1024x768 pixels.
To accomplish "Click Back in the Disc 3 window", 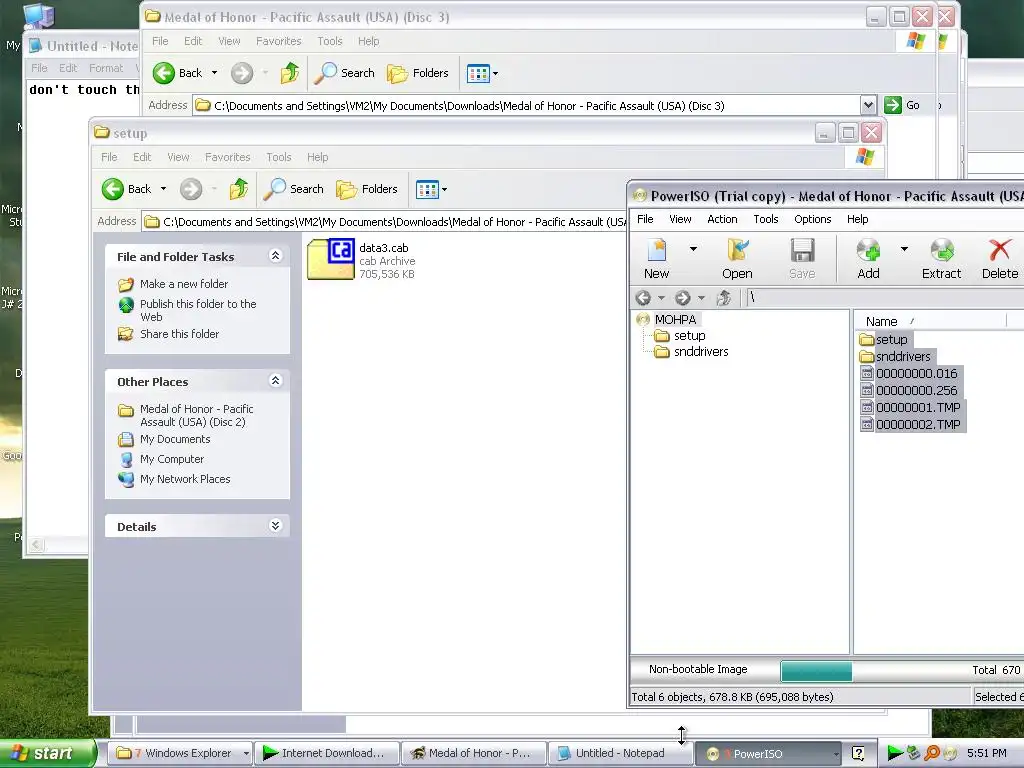I will pyautogui.click(x=178, y=72).
